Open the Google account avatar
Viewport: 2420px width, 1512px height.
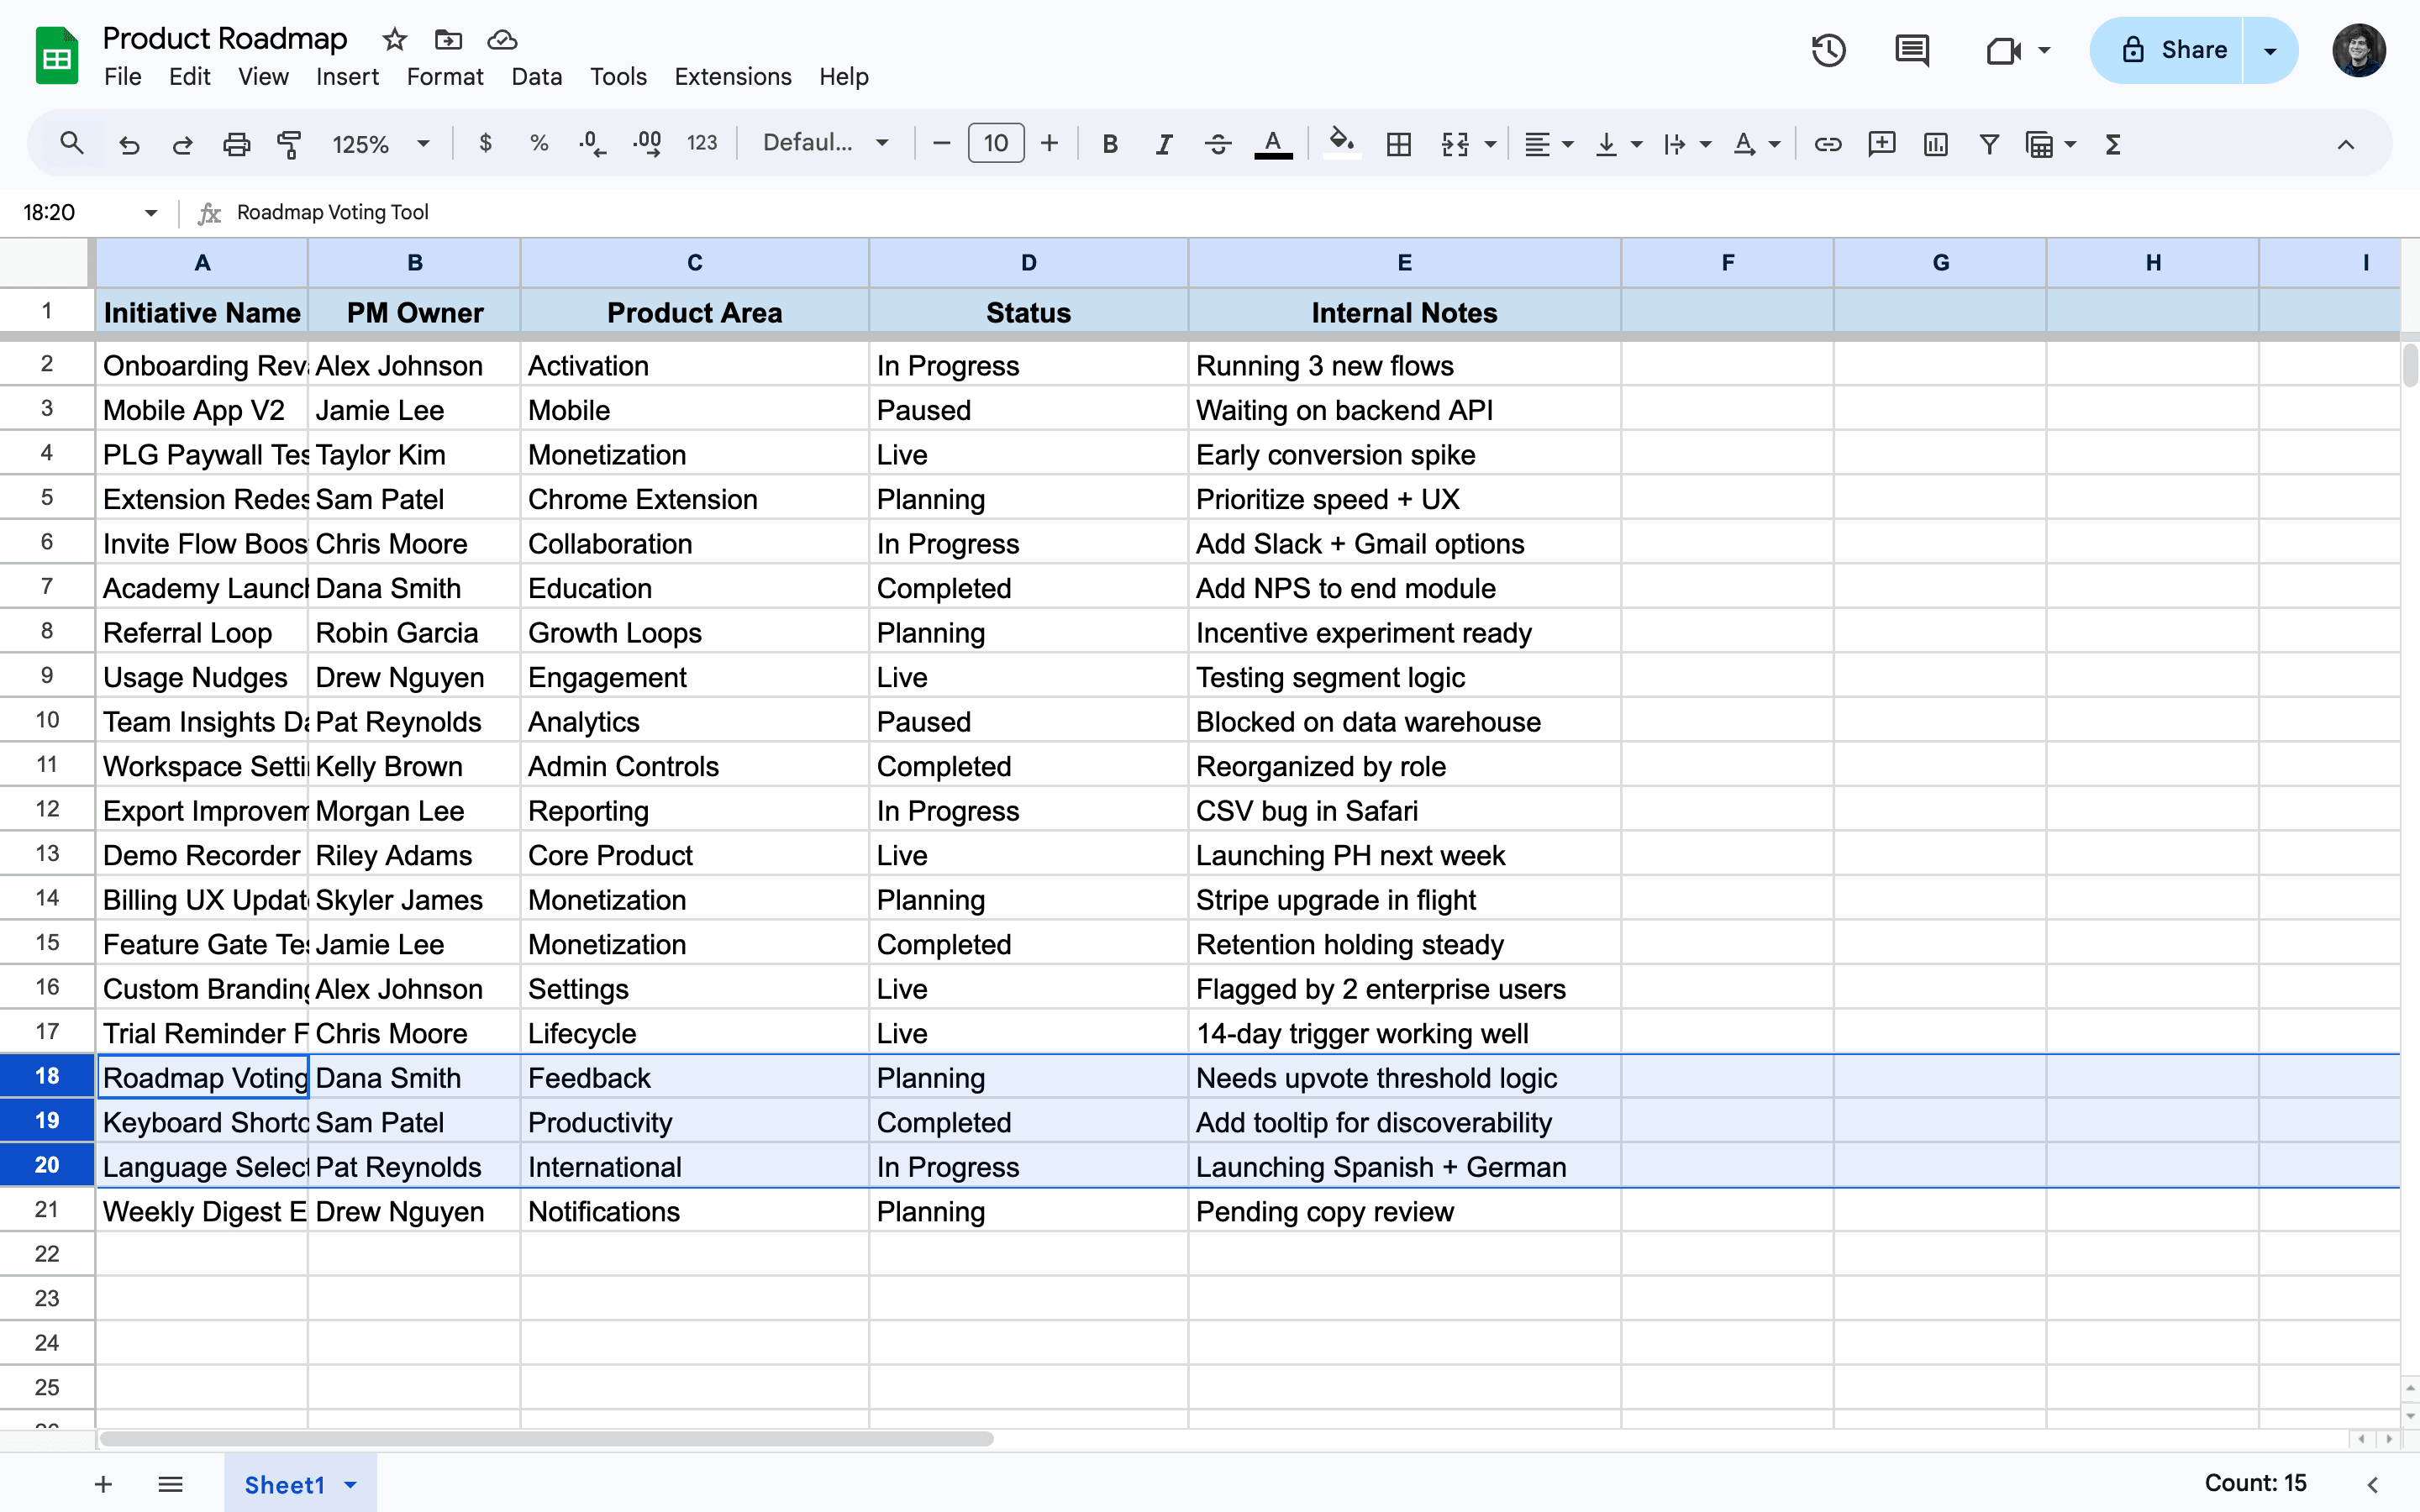point(2359,50)
